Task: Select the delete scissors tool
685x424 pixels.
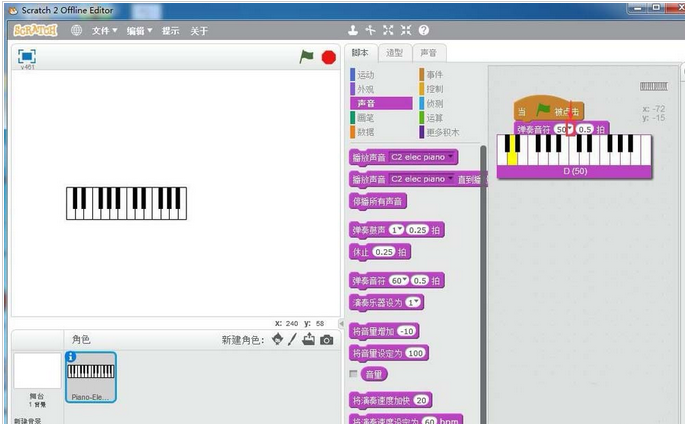Action: pyautogui.click(x=370, y=30)
